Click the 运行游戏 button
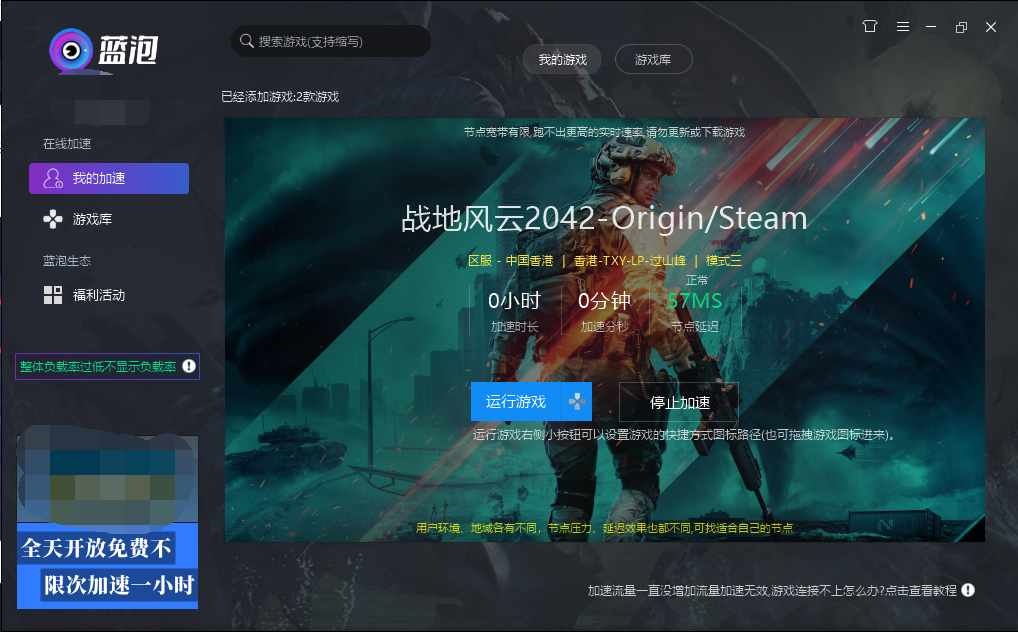 click(x=516, y=401)
